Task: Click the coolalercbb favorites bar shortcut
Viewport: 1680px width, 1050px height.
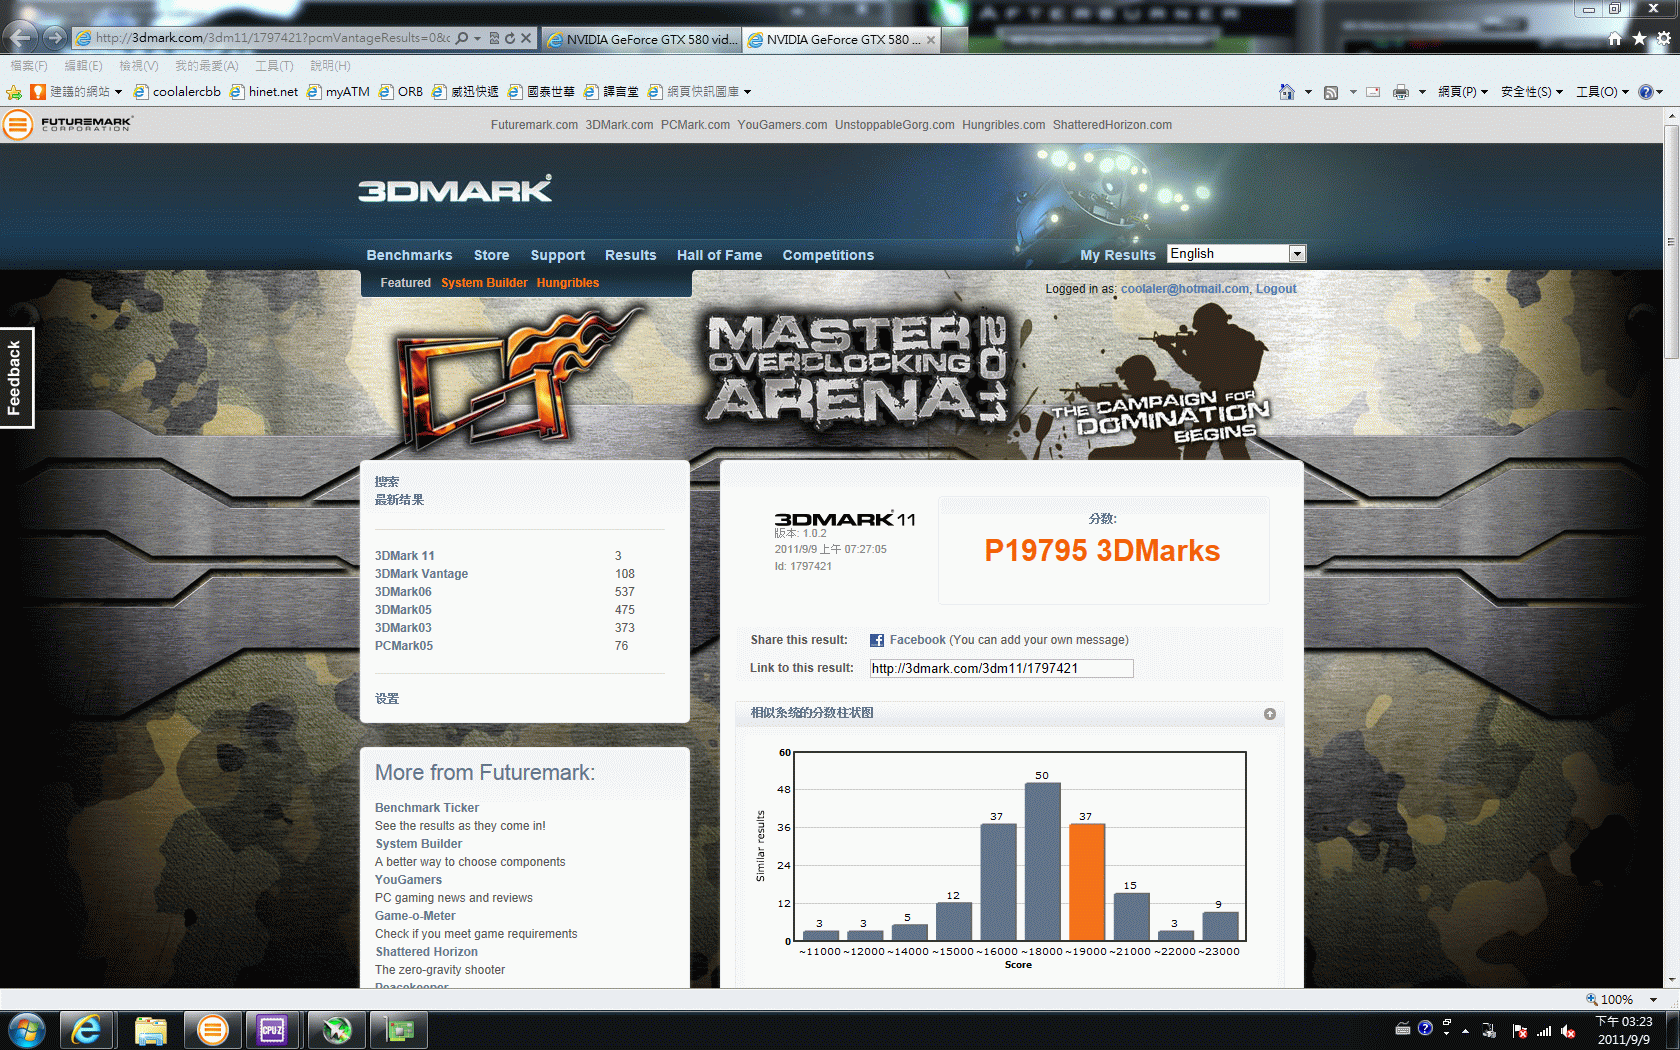Action: coord(177,92)
